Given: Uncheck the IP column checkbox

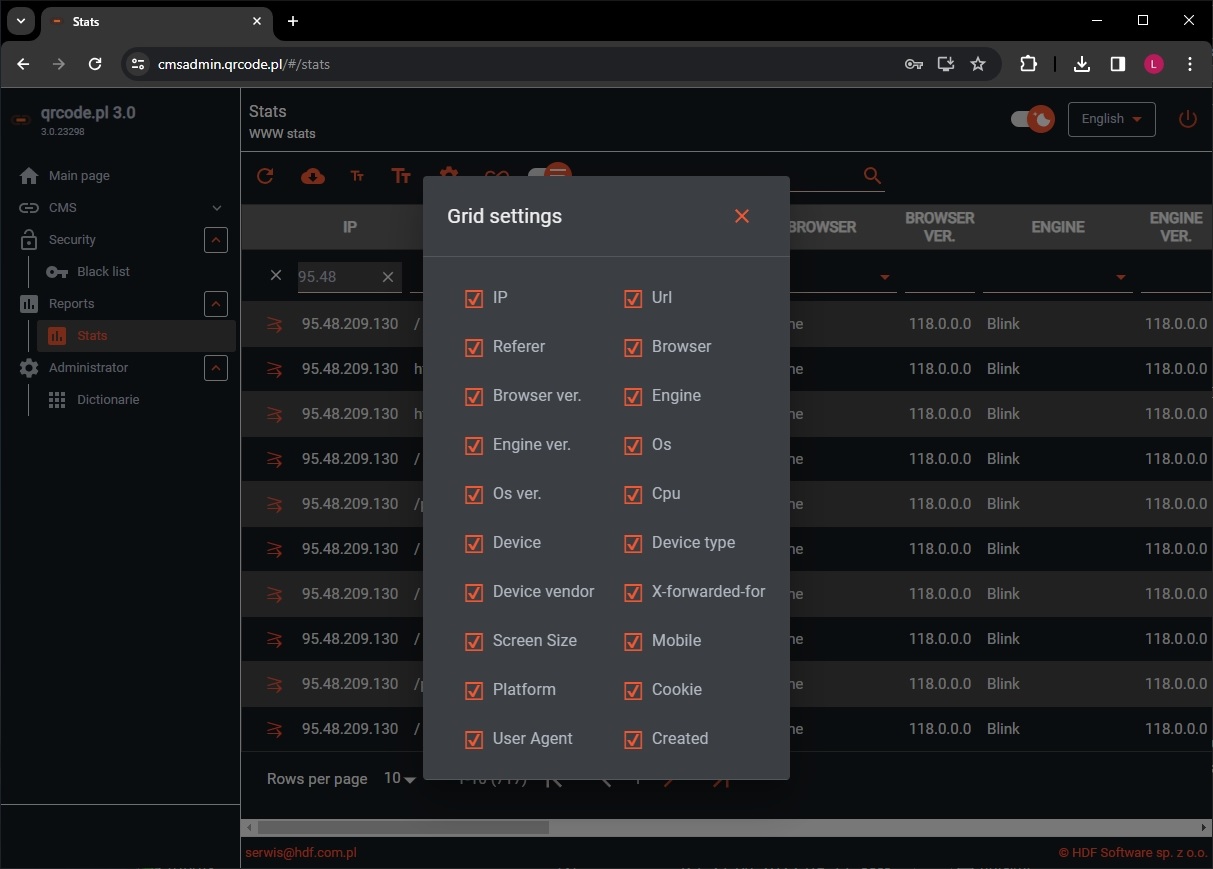Looking at the screenshot, I should pyautogui.click(x=473, y=298).
